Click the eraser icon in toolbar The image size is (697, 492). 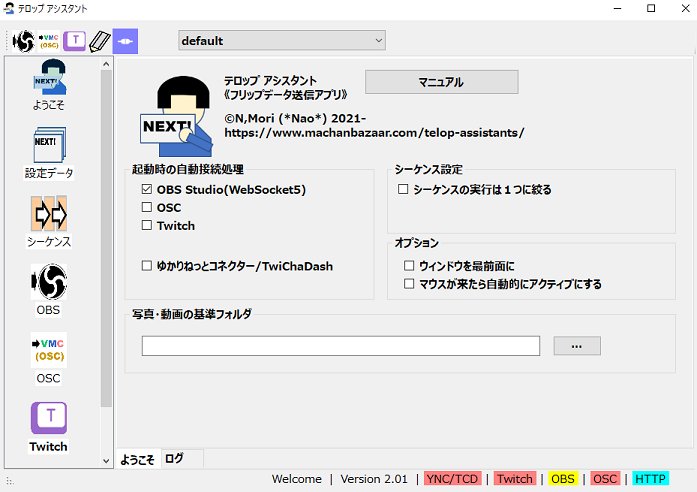pyautogui.click(x=99, y=41)
